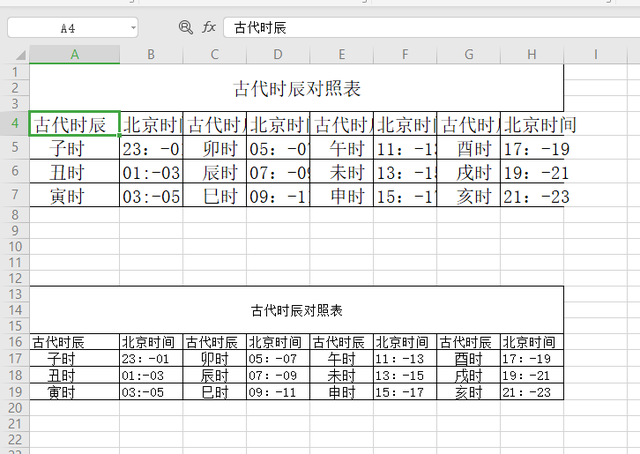Screen dimensions: 640x454
Task: Select cell F19 containing 15:-17
Action: click(x=405, y=392)
